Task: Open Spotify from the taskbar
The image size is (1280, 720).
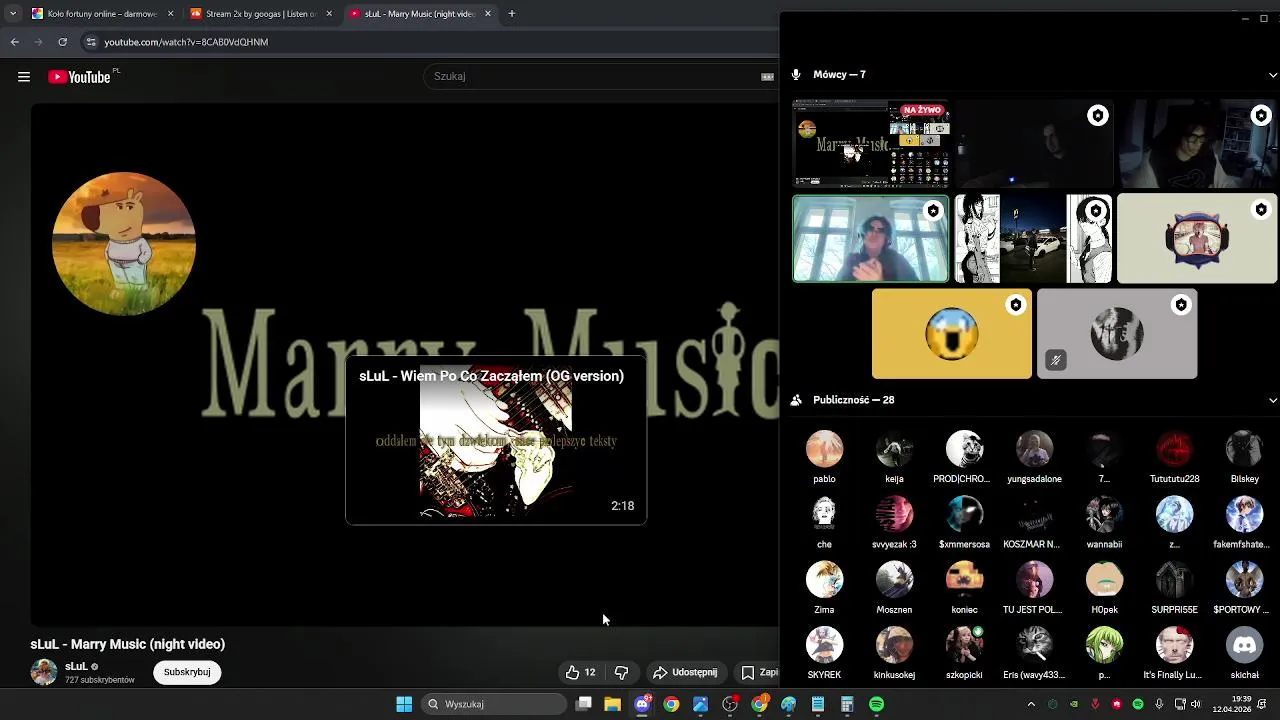Action: (x=876, y=704)
